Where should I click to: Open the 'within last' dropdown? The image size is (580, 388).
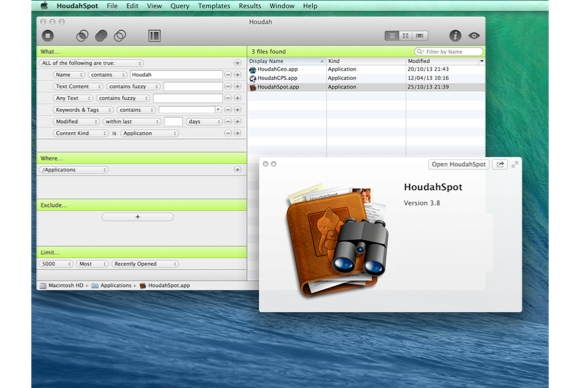[x=132, y=121]
